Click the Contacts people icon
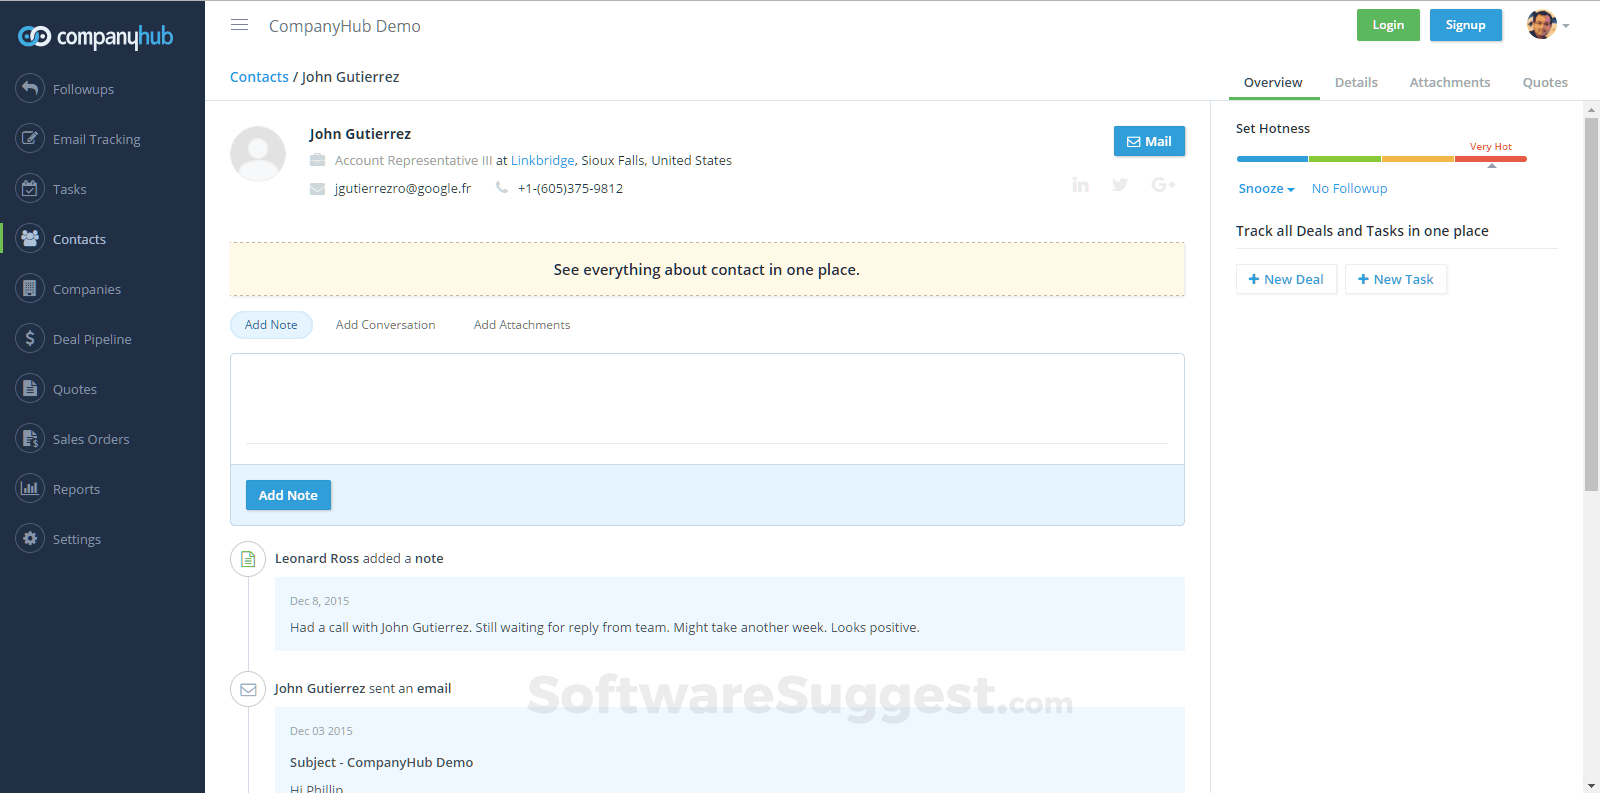The image size is (1600, 793). point(30,238)
